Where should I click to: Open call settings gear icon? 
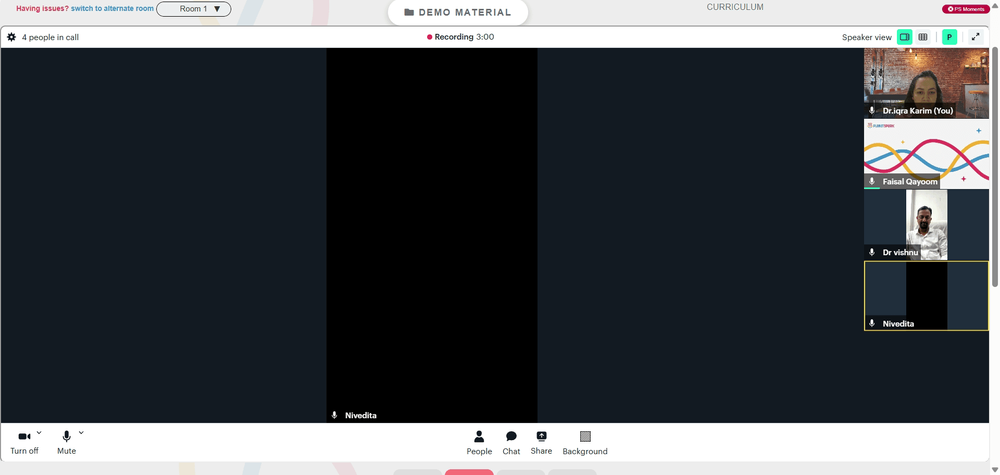[x=11, y=37]
